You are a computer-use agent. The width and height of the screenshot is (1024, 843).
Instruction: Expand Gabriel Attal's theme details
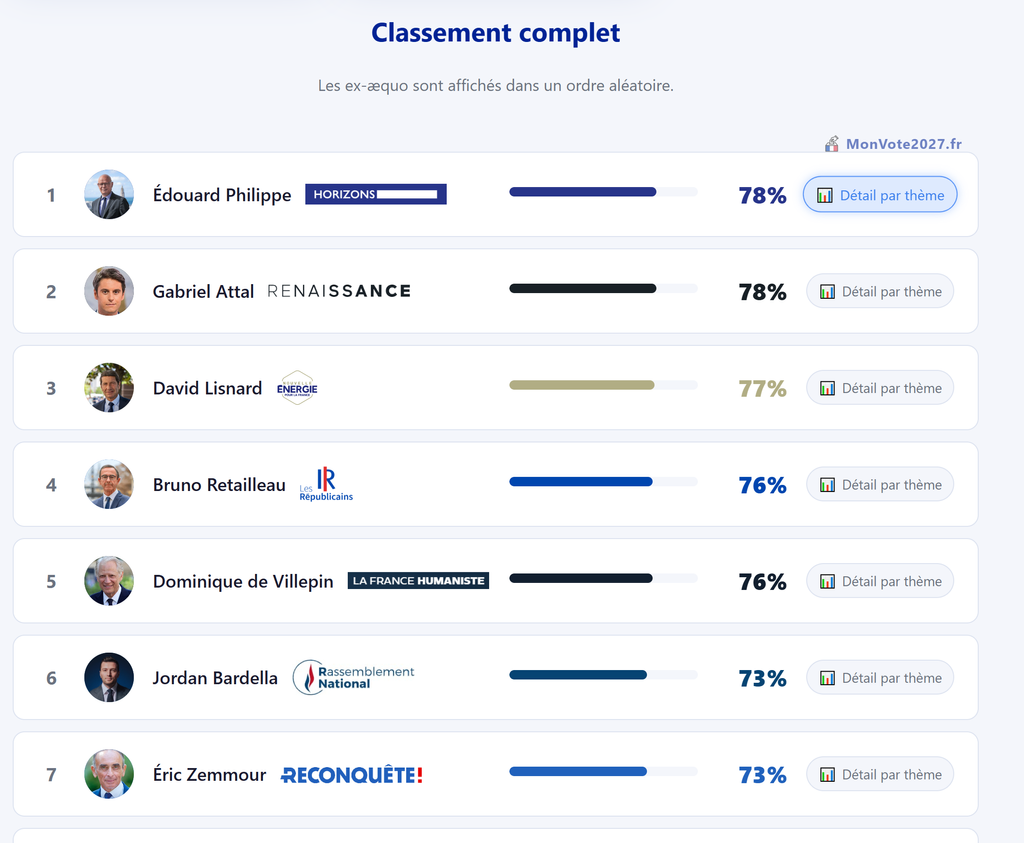pos(880,292)
